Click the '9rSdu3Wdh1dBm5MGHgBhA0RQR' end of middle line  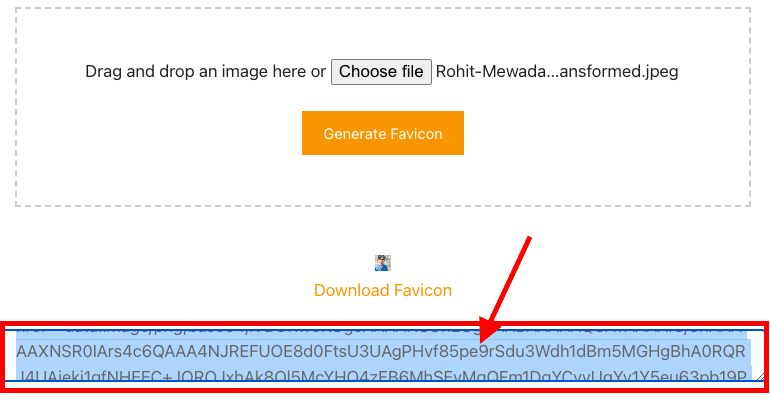[612, 351]
